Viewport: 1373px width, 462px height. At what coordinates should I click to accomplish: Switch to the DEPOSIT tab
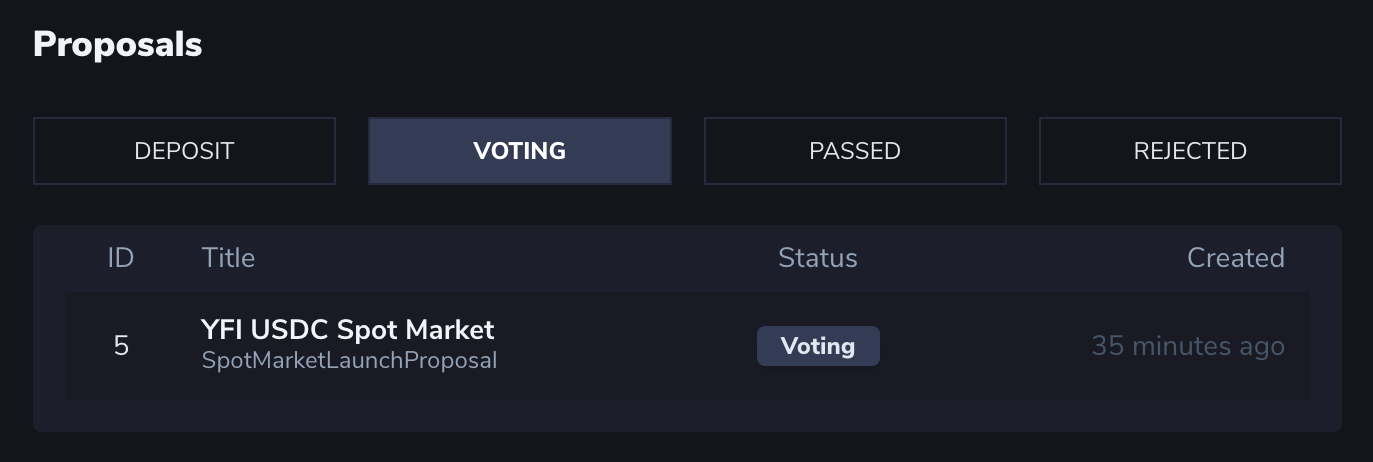click(x=184, y=151)
